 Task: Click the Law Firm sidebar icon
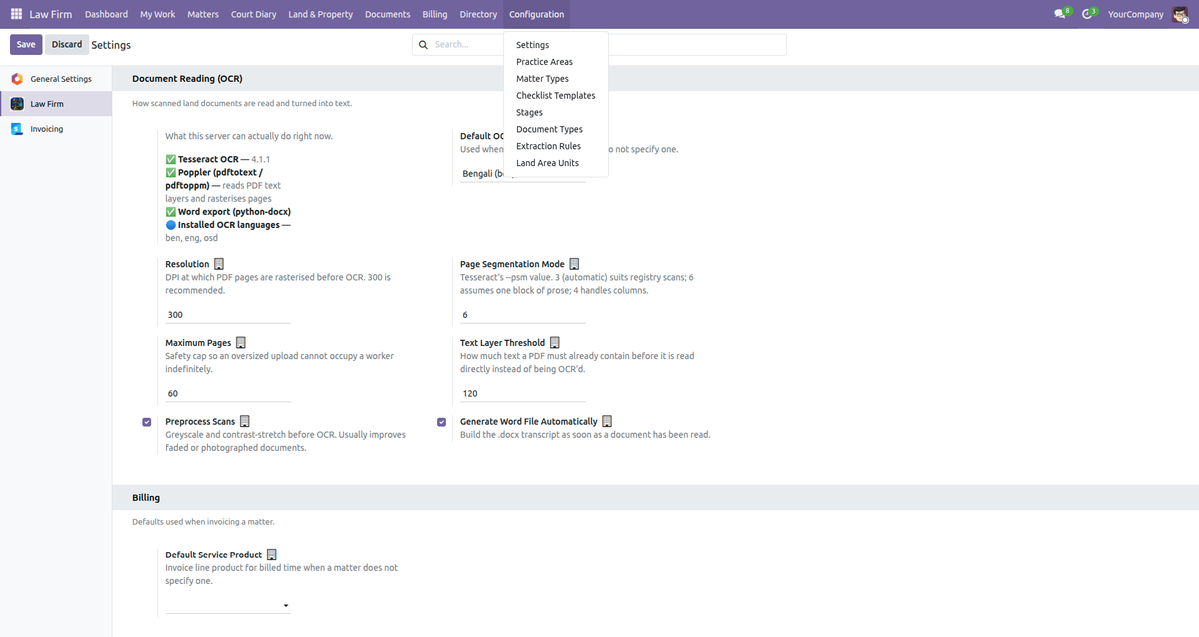(x=17, y=104)
